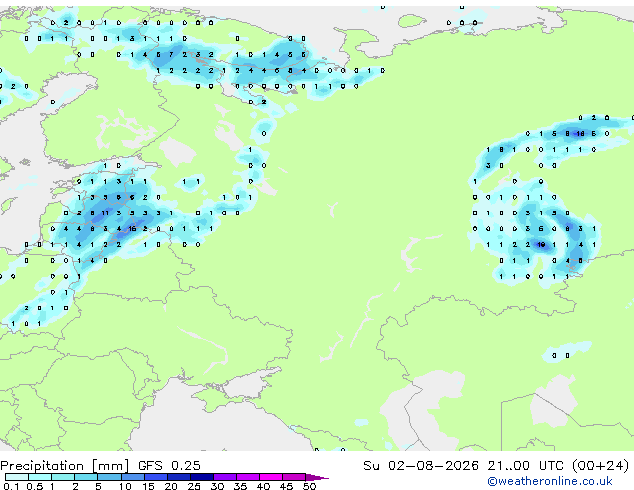Select the 2–5 mm legend color swatch
The height and width of the screenshot is (490, 634).
click(x=86, y=477)
